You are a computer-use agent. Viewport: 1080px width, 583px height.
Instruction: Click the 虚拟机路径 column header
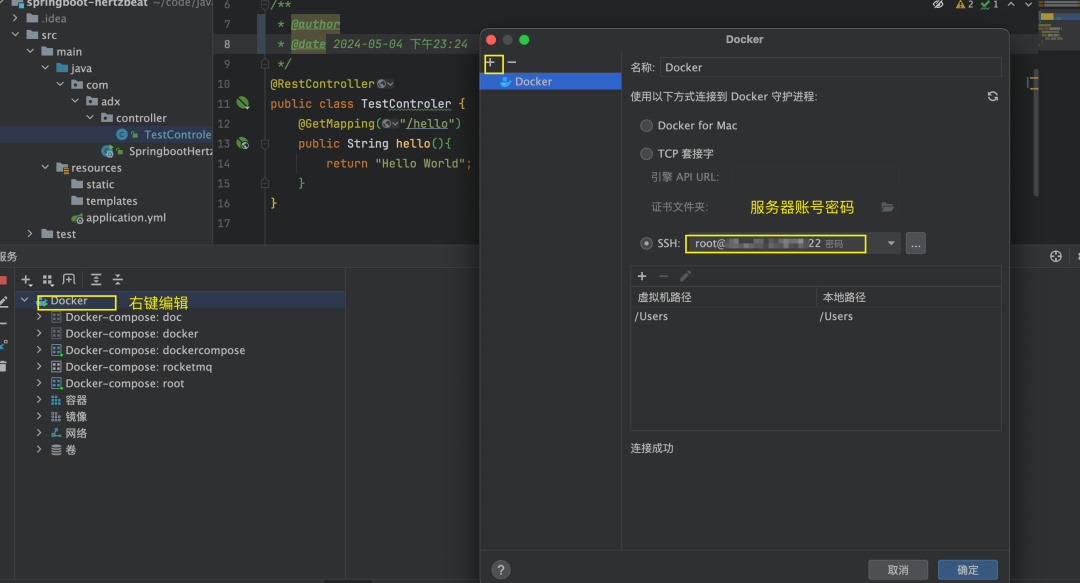723,297
